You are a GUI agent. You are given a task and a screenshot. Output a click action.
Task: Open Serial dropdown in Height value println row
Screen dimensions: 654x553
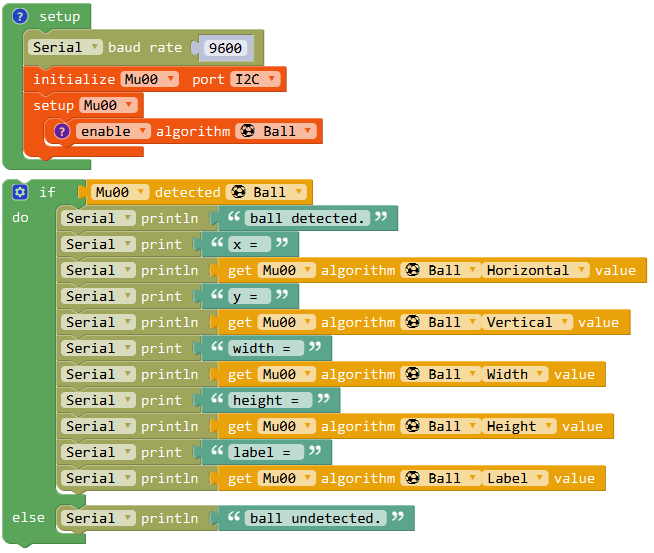[98, 426]
